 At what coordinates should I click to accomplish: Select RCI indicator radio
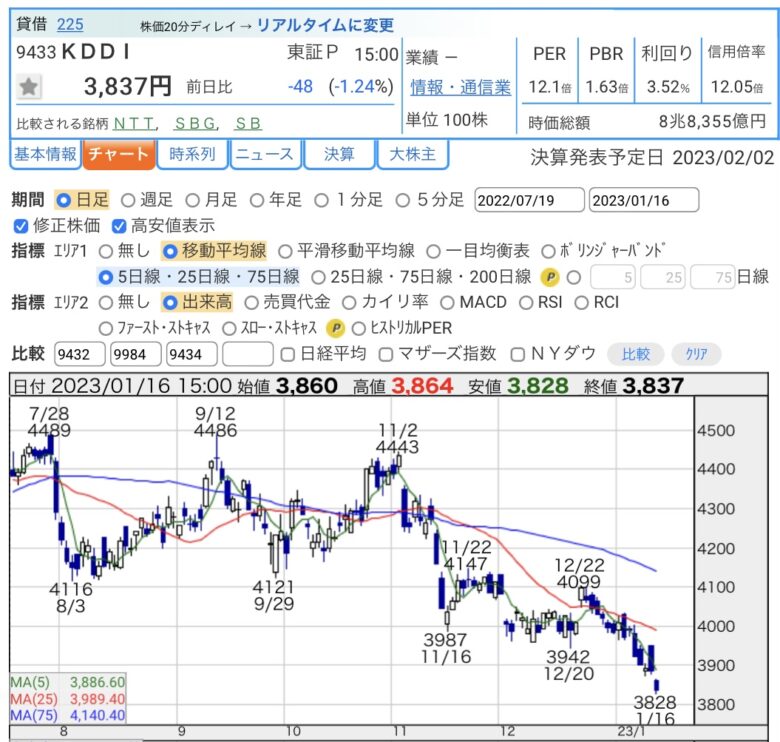pyautogui.click(x=582, y=303)
